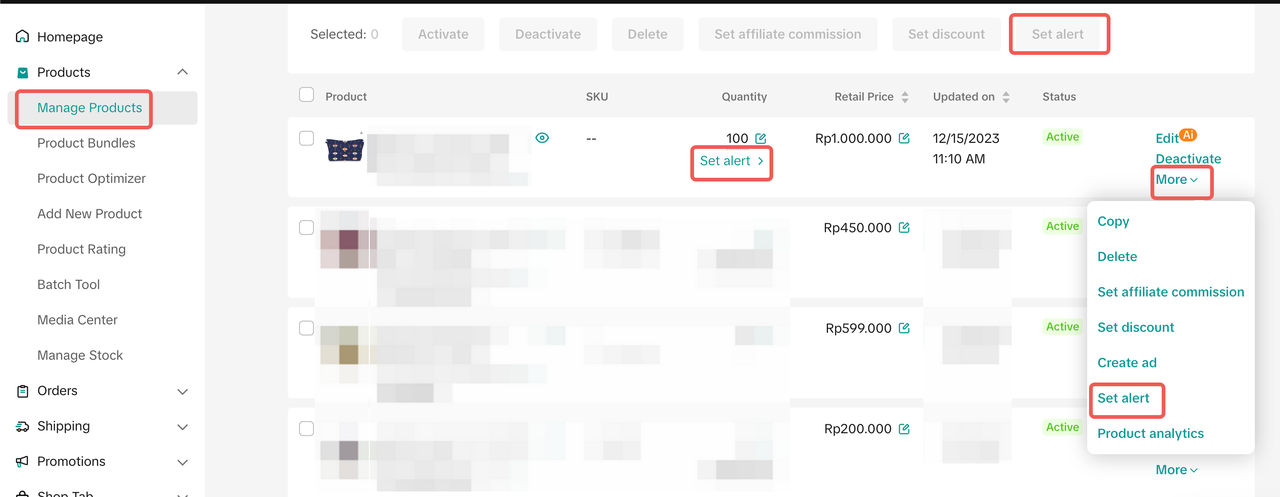Image resolution: width=1280 pixels, height=497 pixels.
Task: Choose Delete from the More menu
Action: pos(1117,257)
